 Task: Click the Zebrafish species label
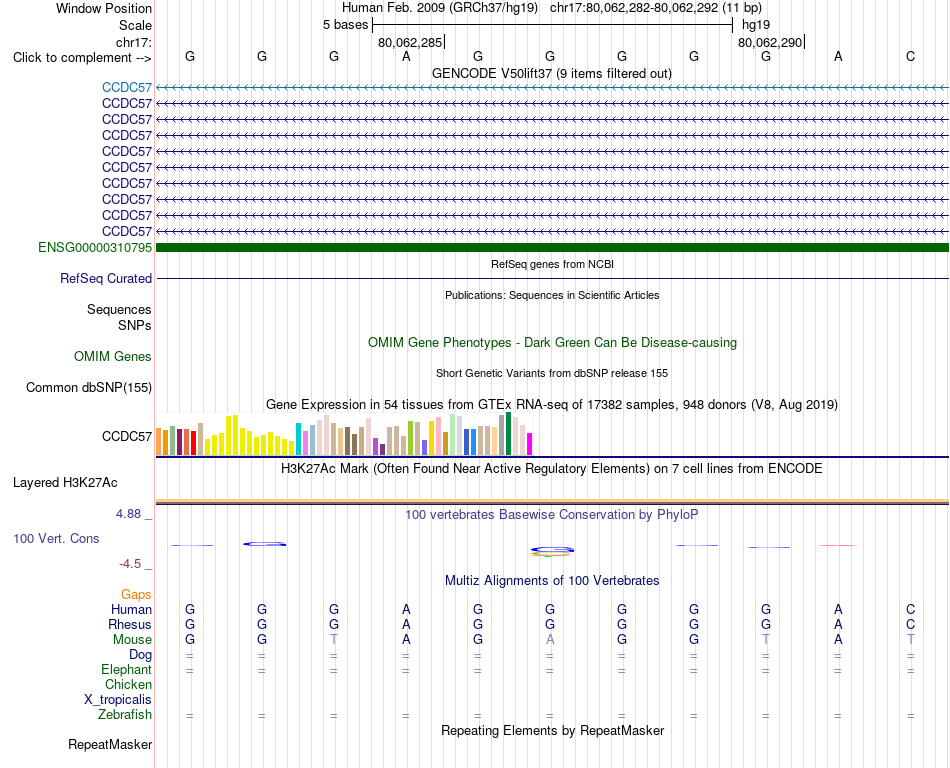click(125, 715)
